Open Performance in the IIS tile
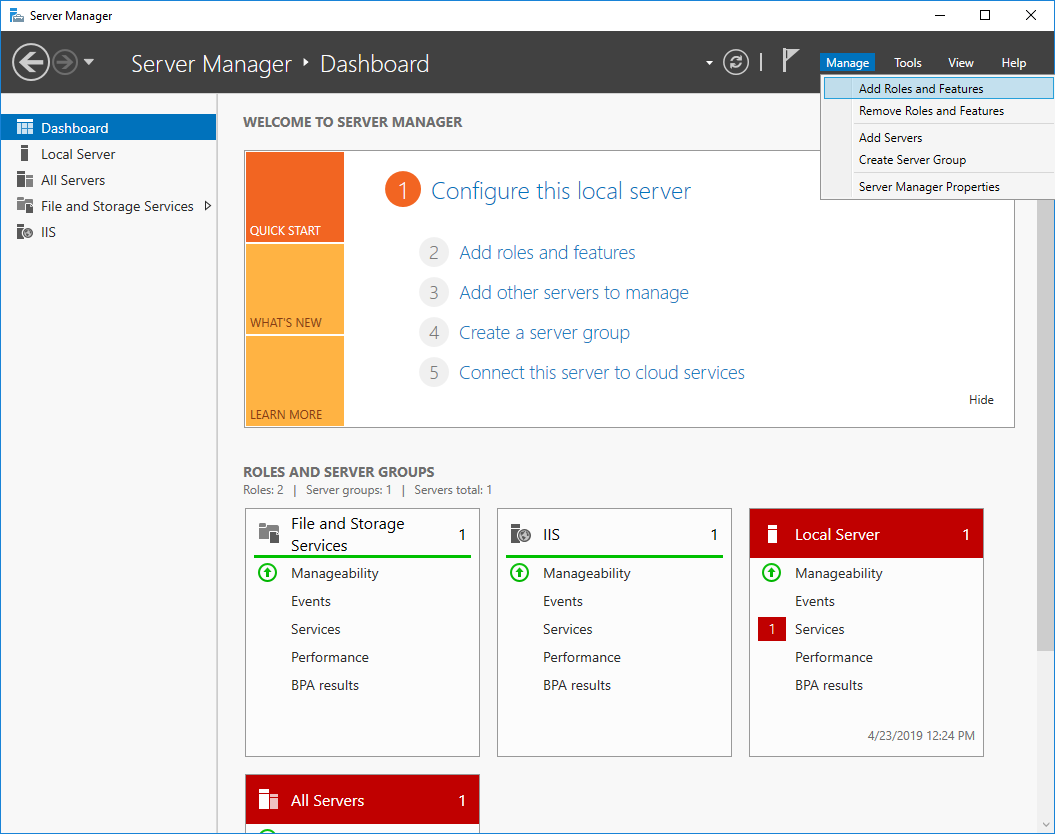 click(x=582, y=657)
